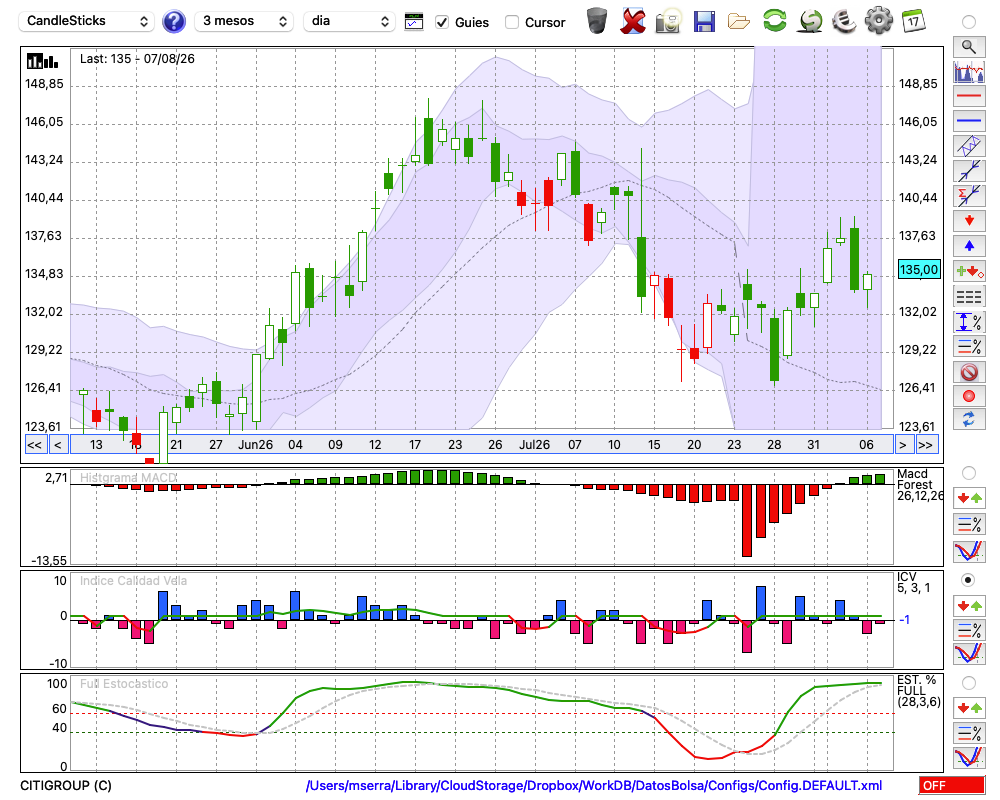Click the << rewind timeline button
This screenshot has height=800, width=1000.
point(34,445)
